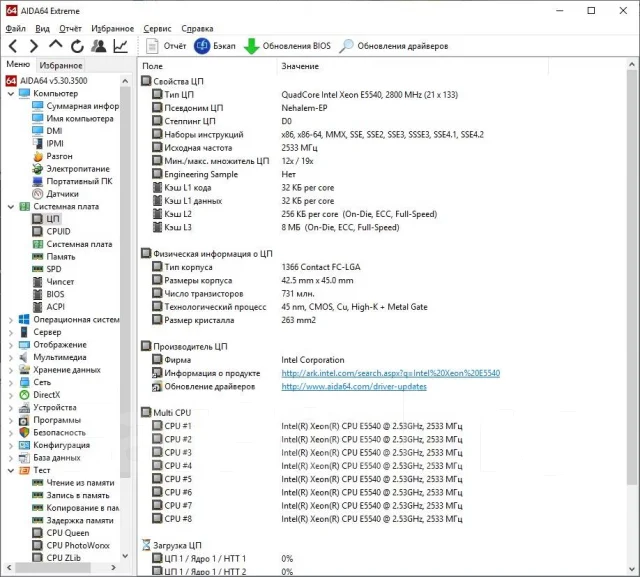Refresh the page with the refresh icon
Image resolution: width=640 pixels, height=577 pixels.
coord(77,46)
